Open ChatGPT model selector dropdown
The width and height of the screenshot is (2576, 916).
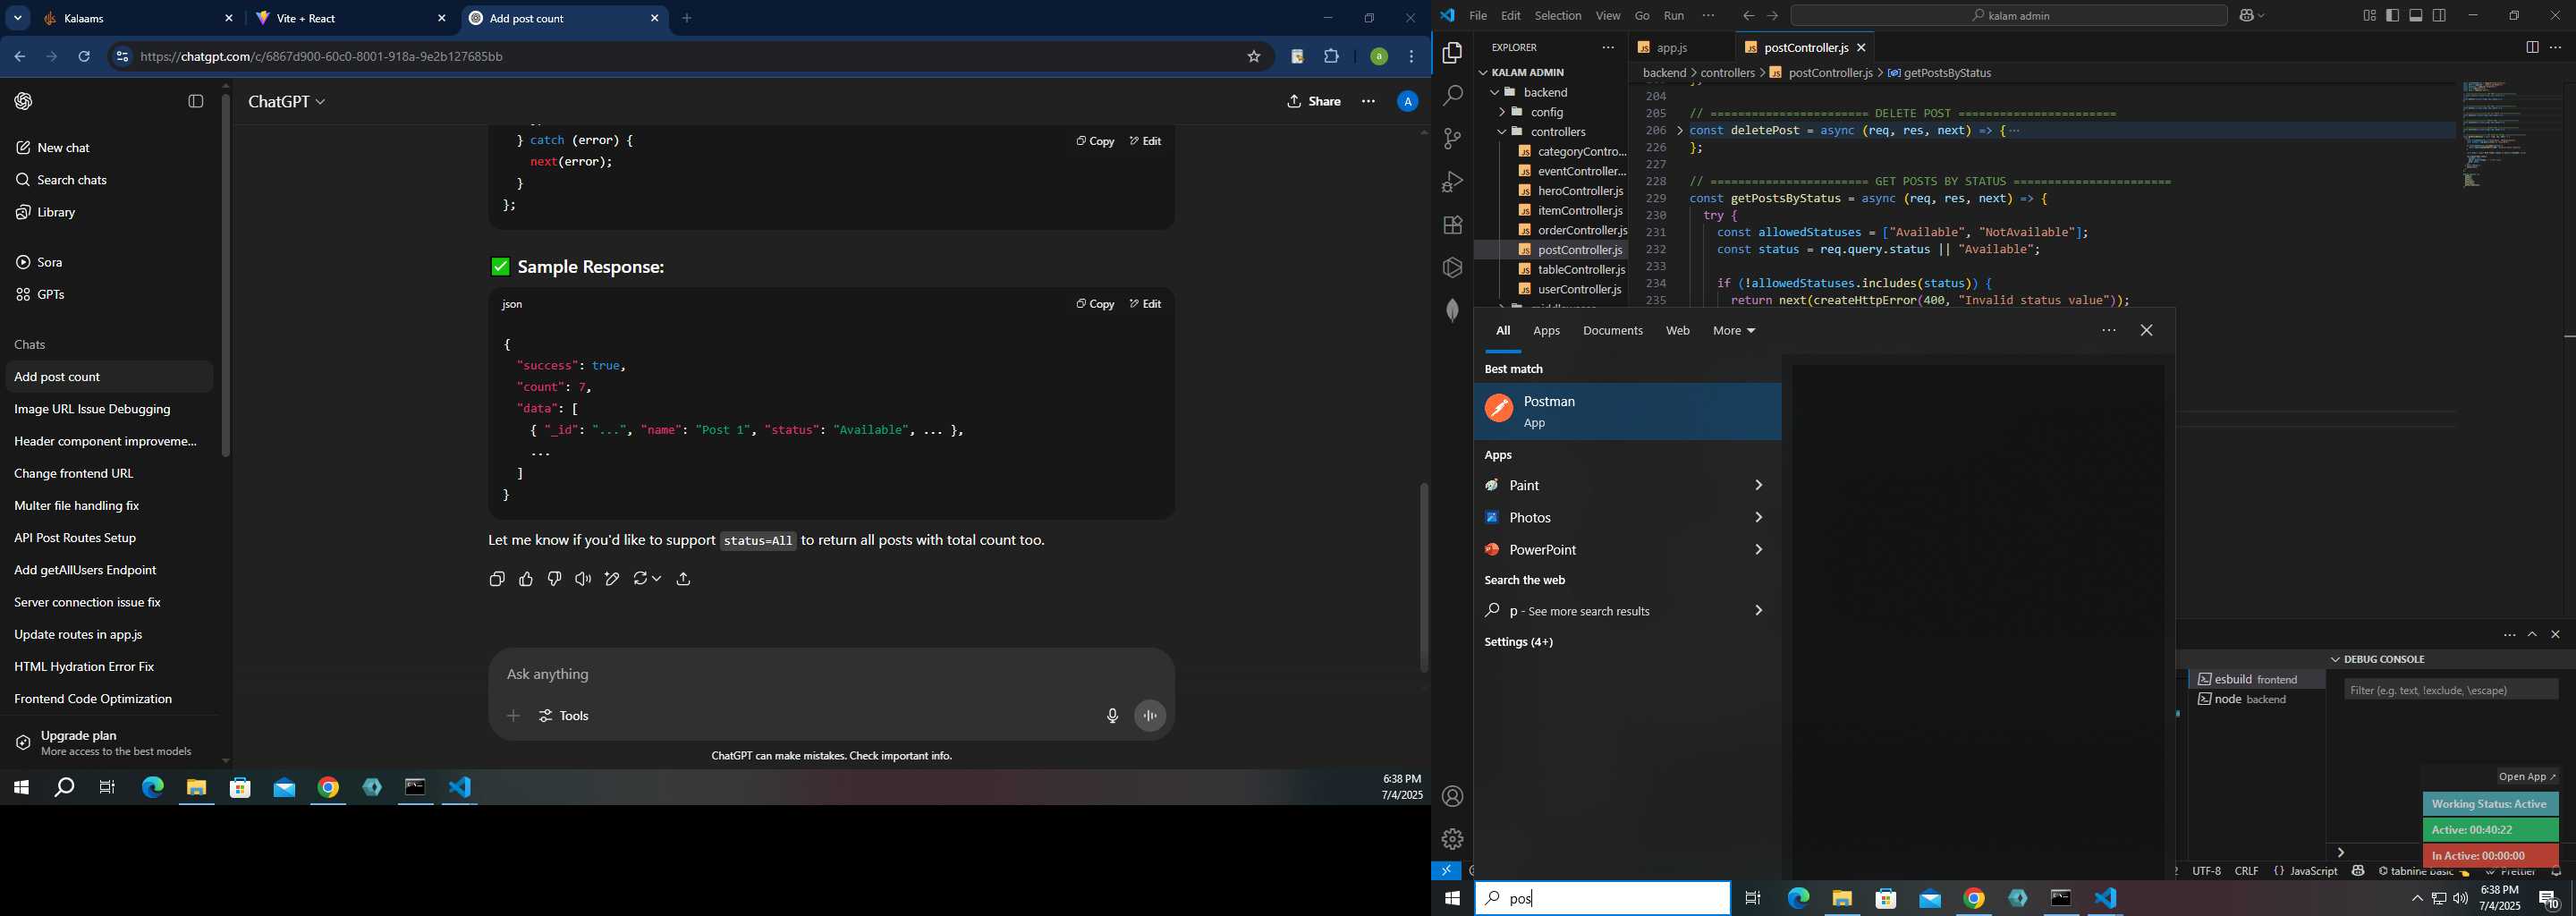tap(287, 102)
